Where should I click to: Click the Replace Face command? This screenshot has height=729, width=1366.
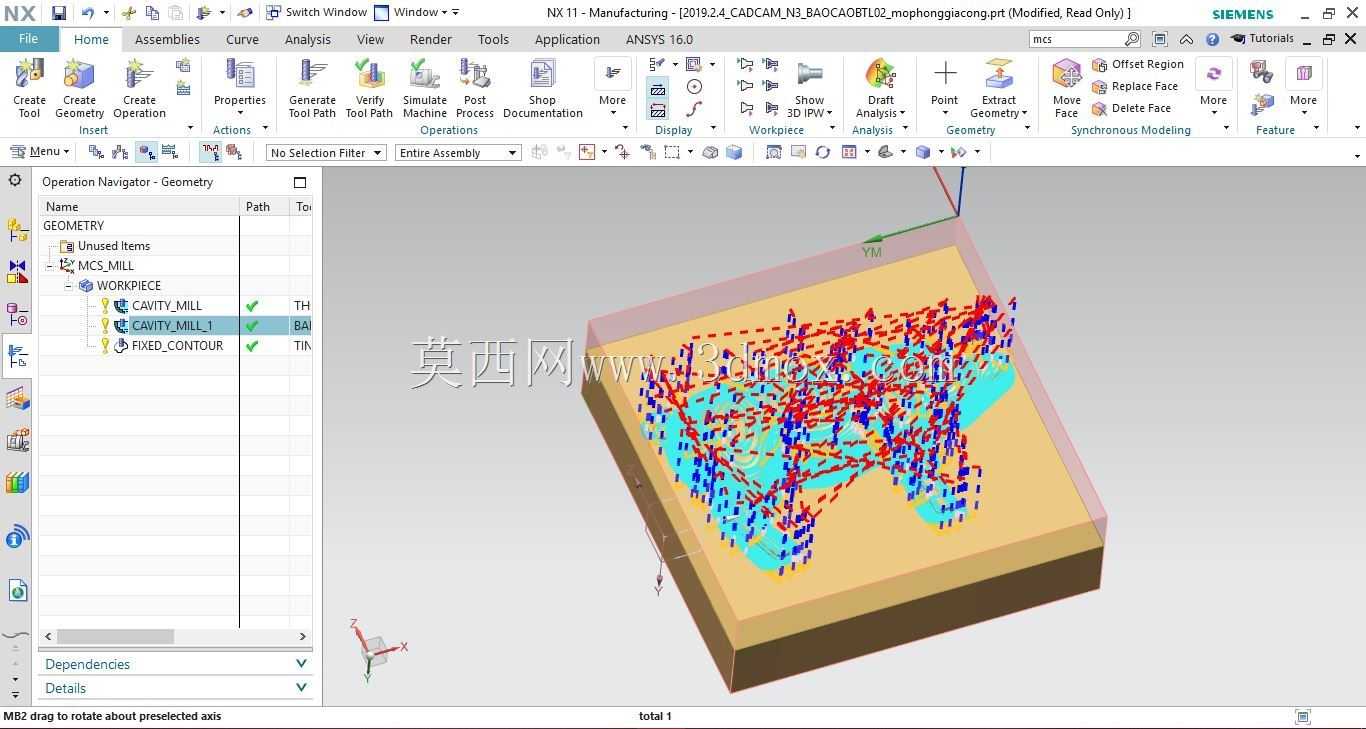[1135, 86]
